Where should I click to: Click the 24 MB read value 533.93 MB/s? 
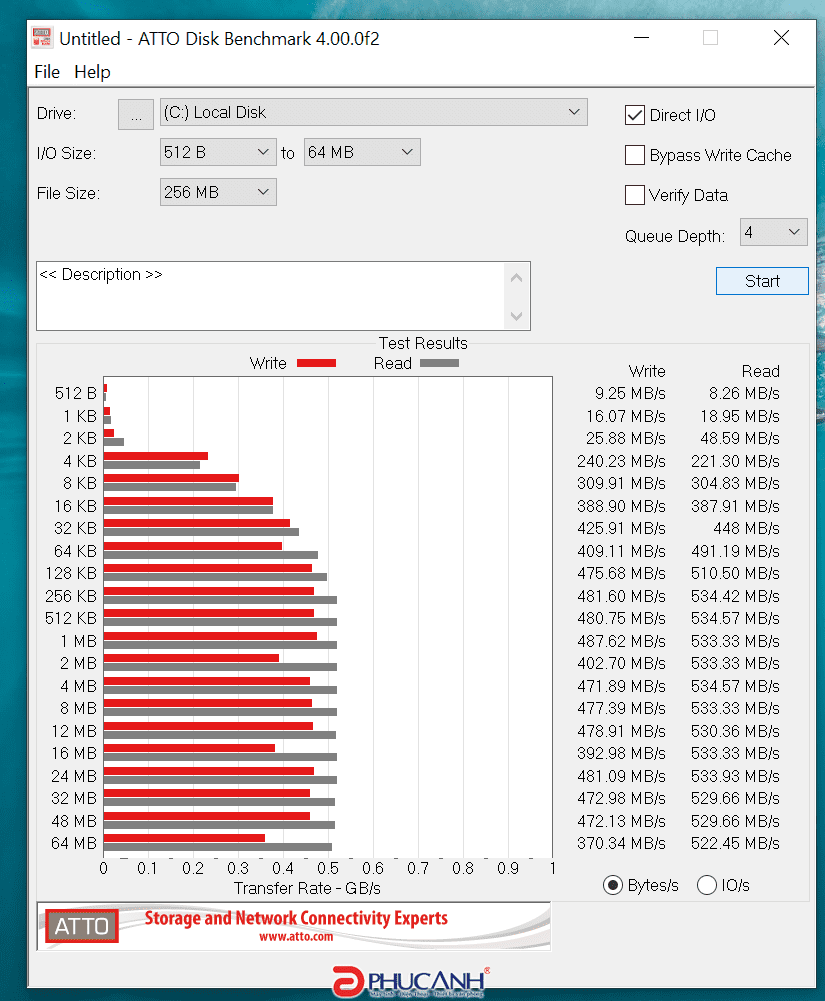pyautogui.click(x=735, y=776)
